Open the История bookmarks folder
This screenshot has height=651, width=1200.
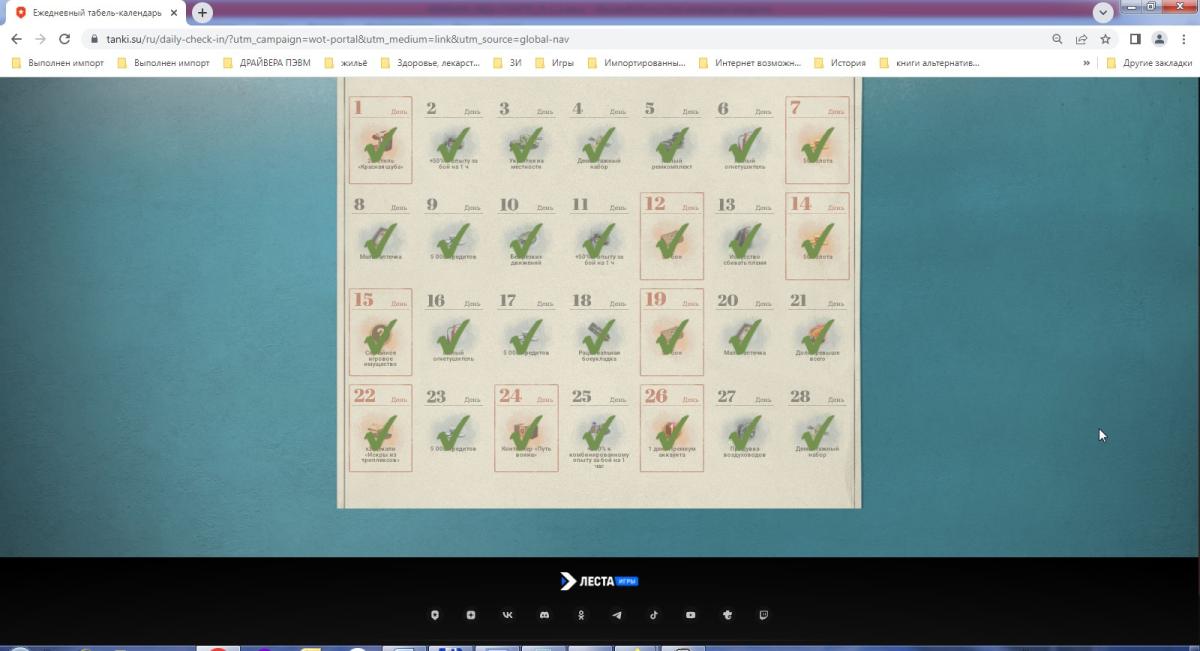[838, 63]
